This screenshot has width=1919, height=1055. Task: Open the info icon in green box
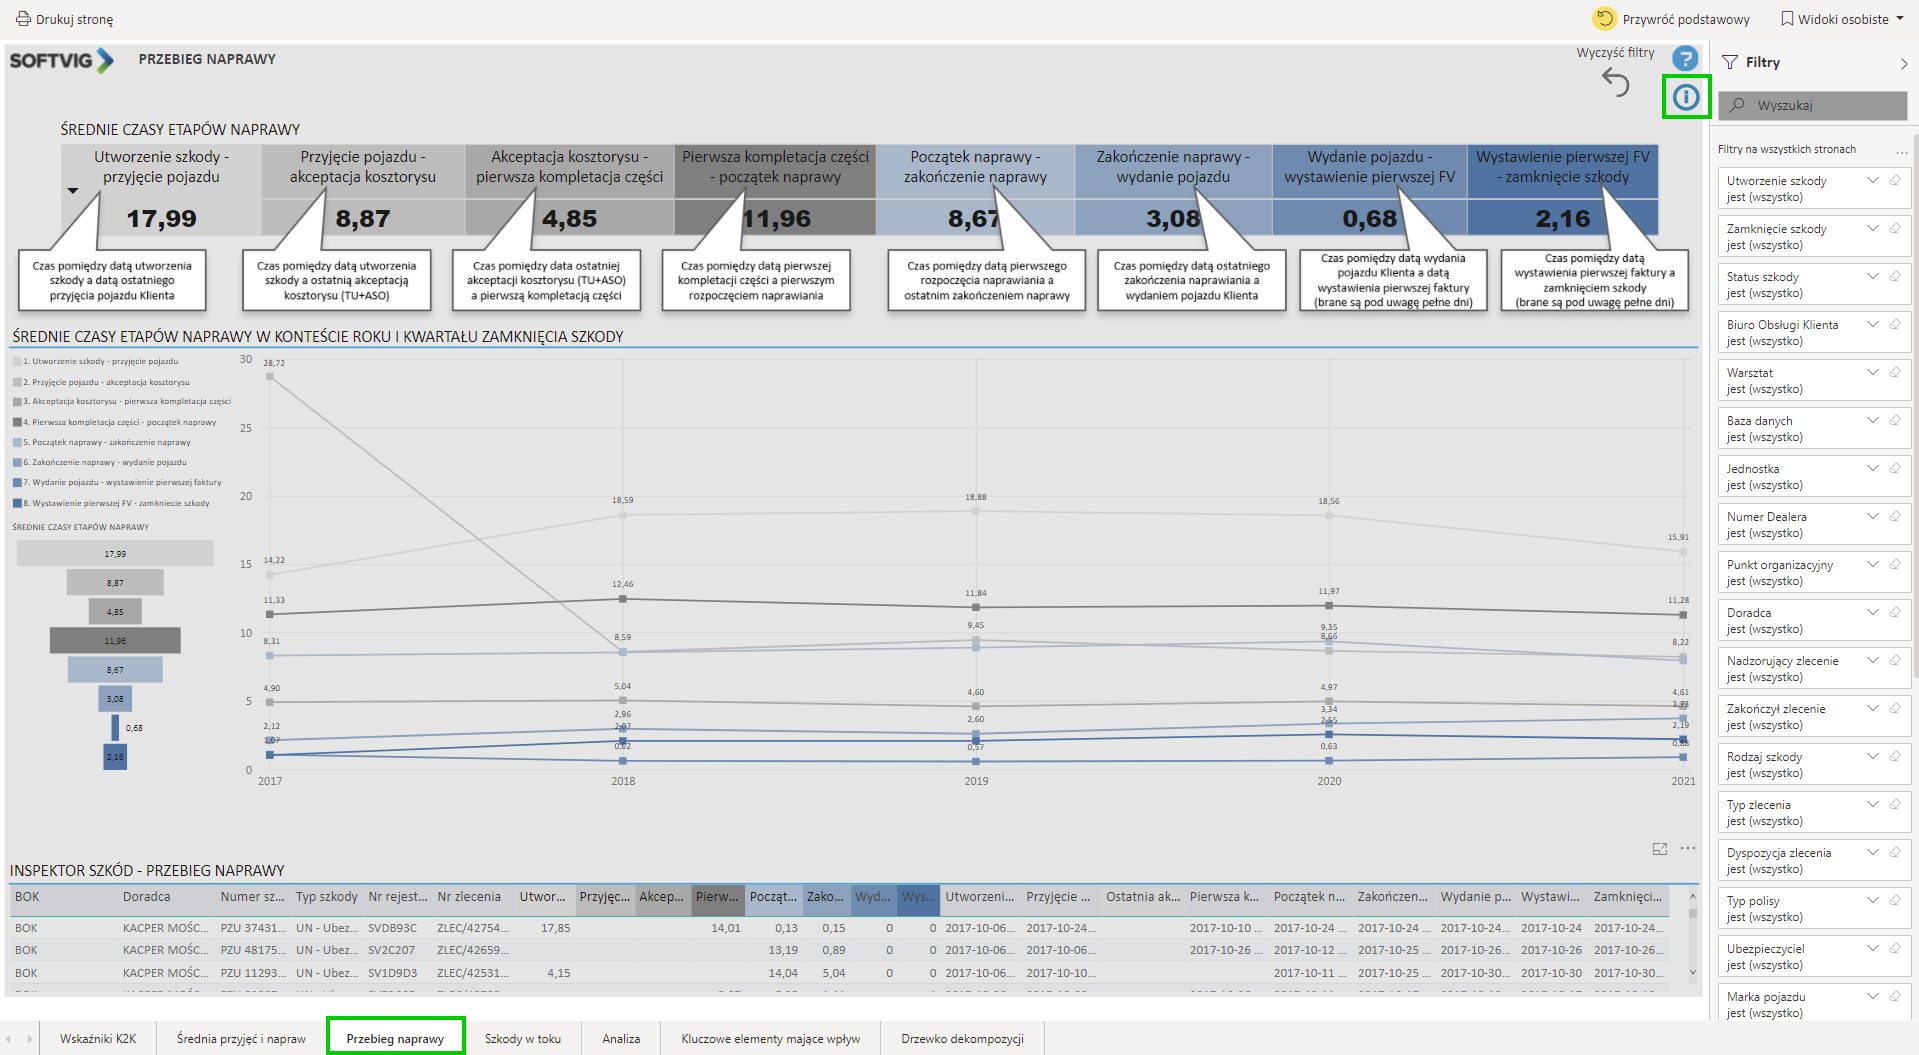pyautogui.click(x=1686, y=97)
